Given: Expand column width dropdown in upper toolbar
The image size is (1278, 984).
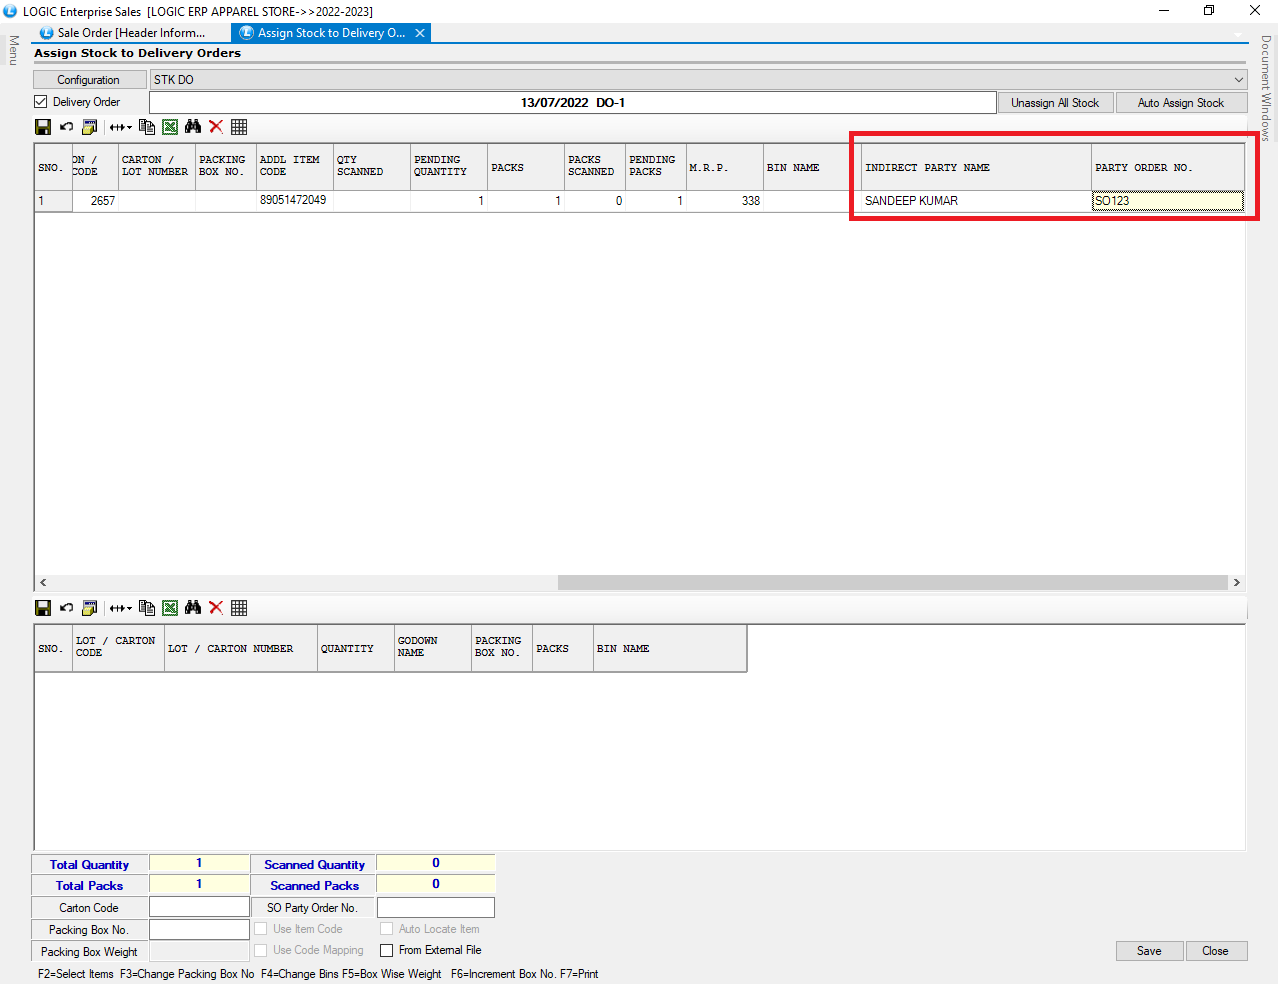Looking at the screenshot, I should pos(121,127).
